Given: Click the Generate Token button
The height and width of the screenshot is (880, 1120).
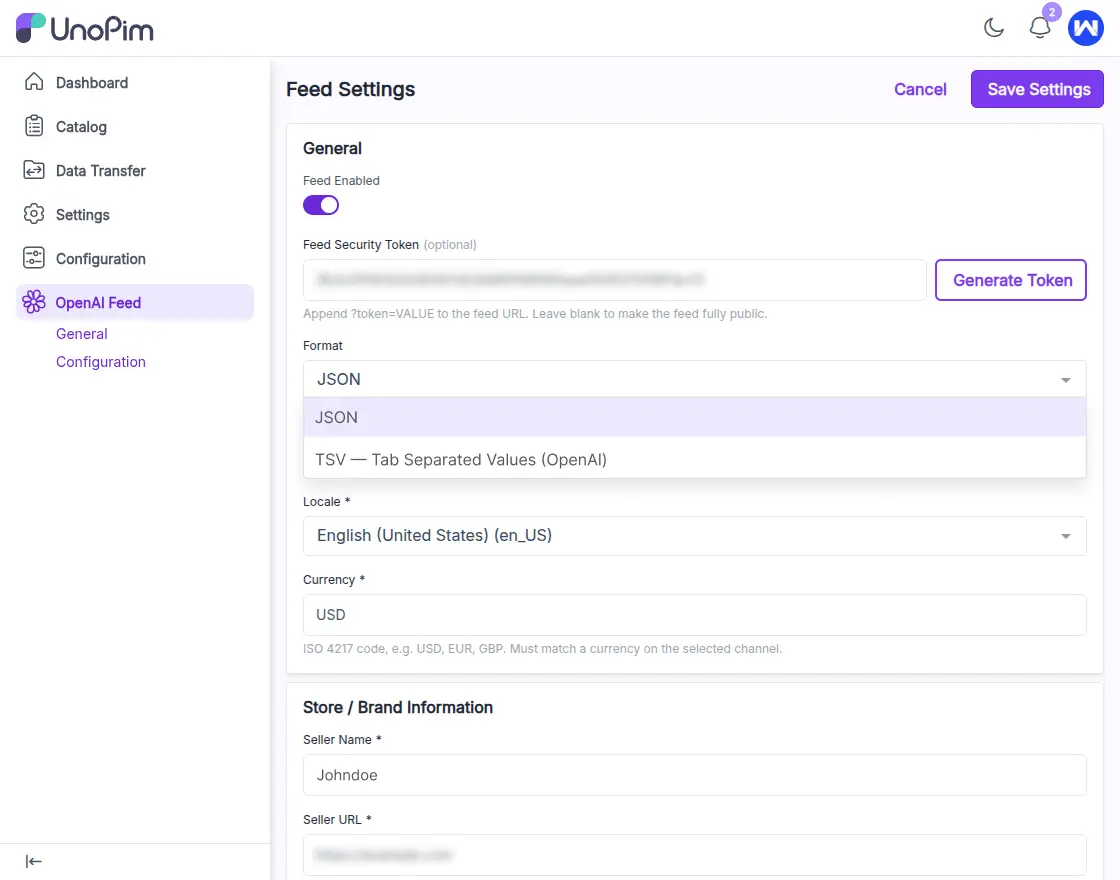Looking at the screenshot, I should (x=1010, y=280).
